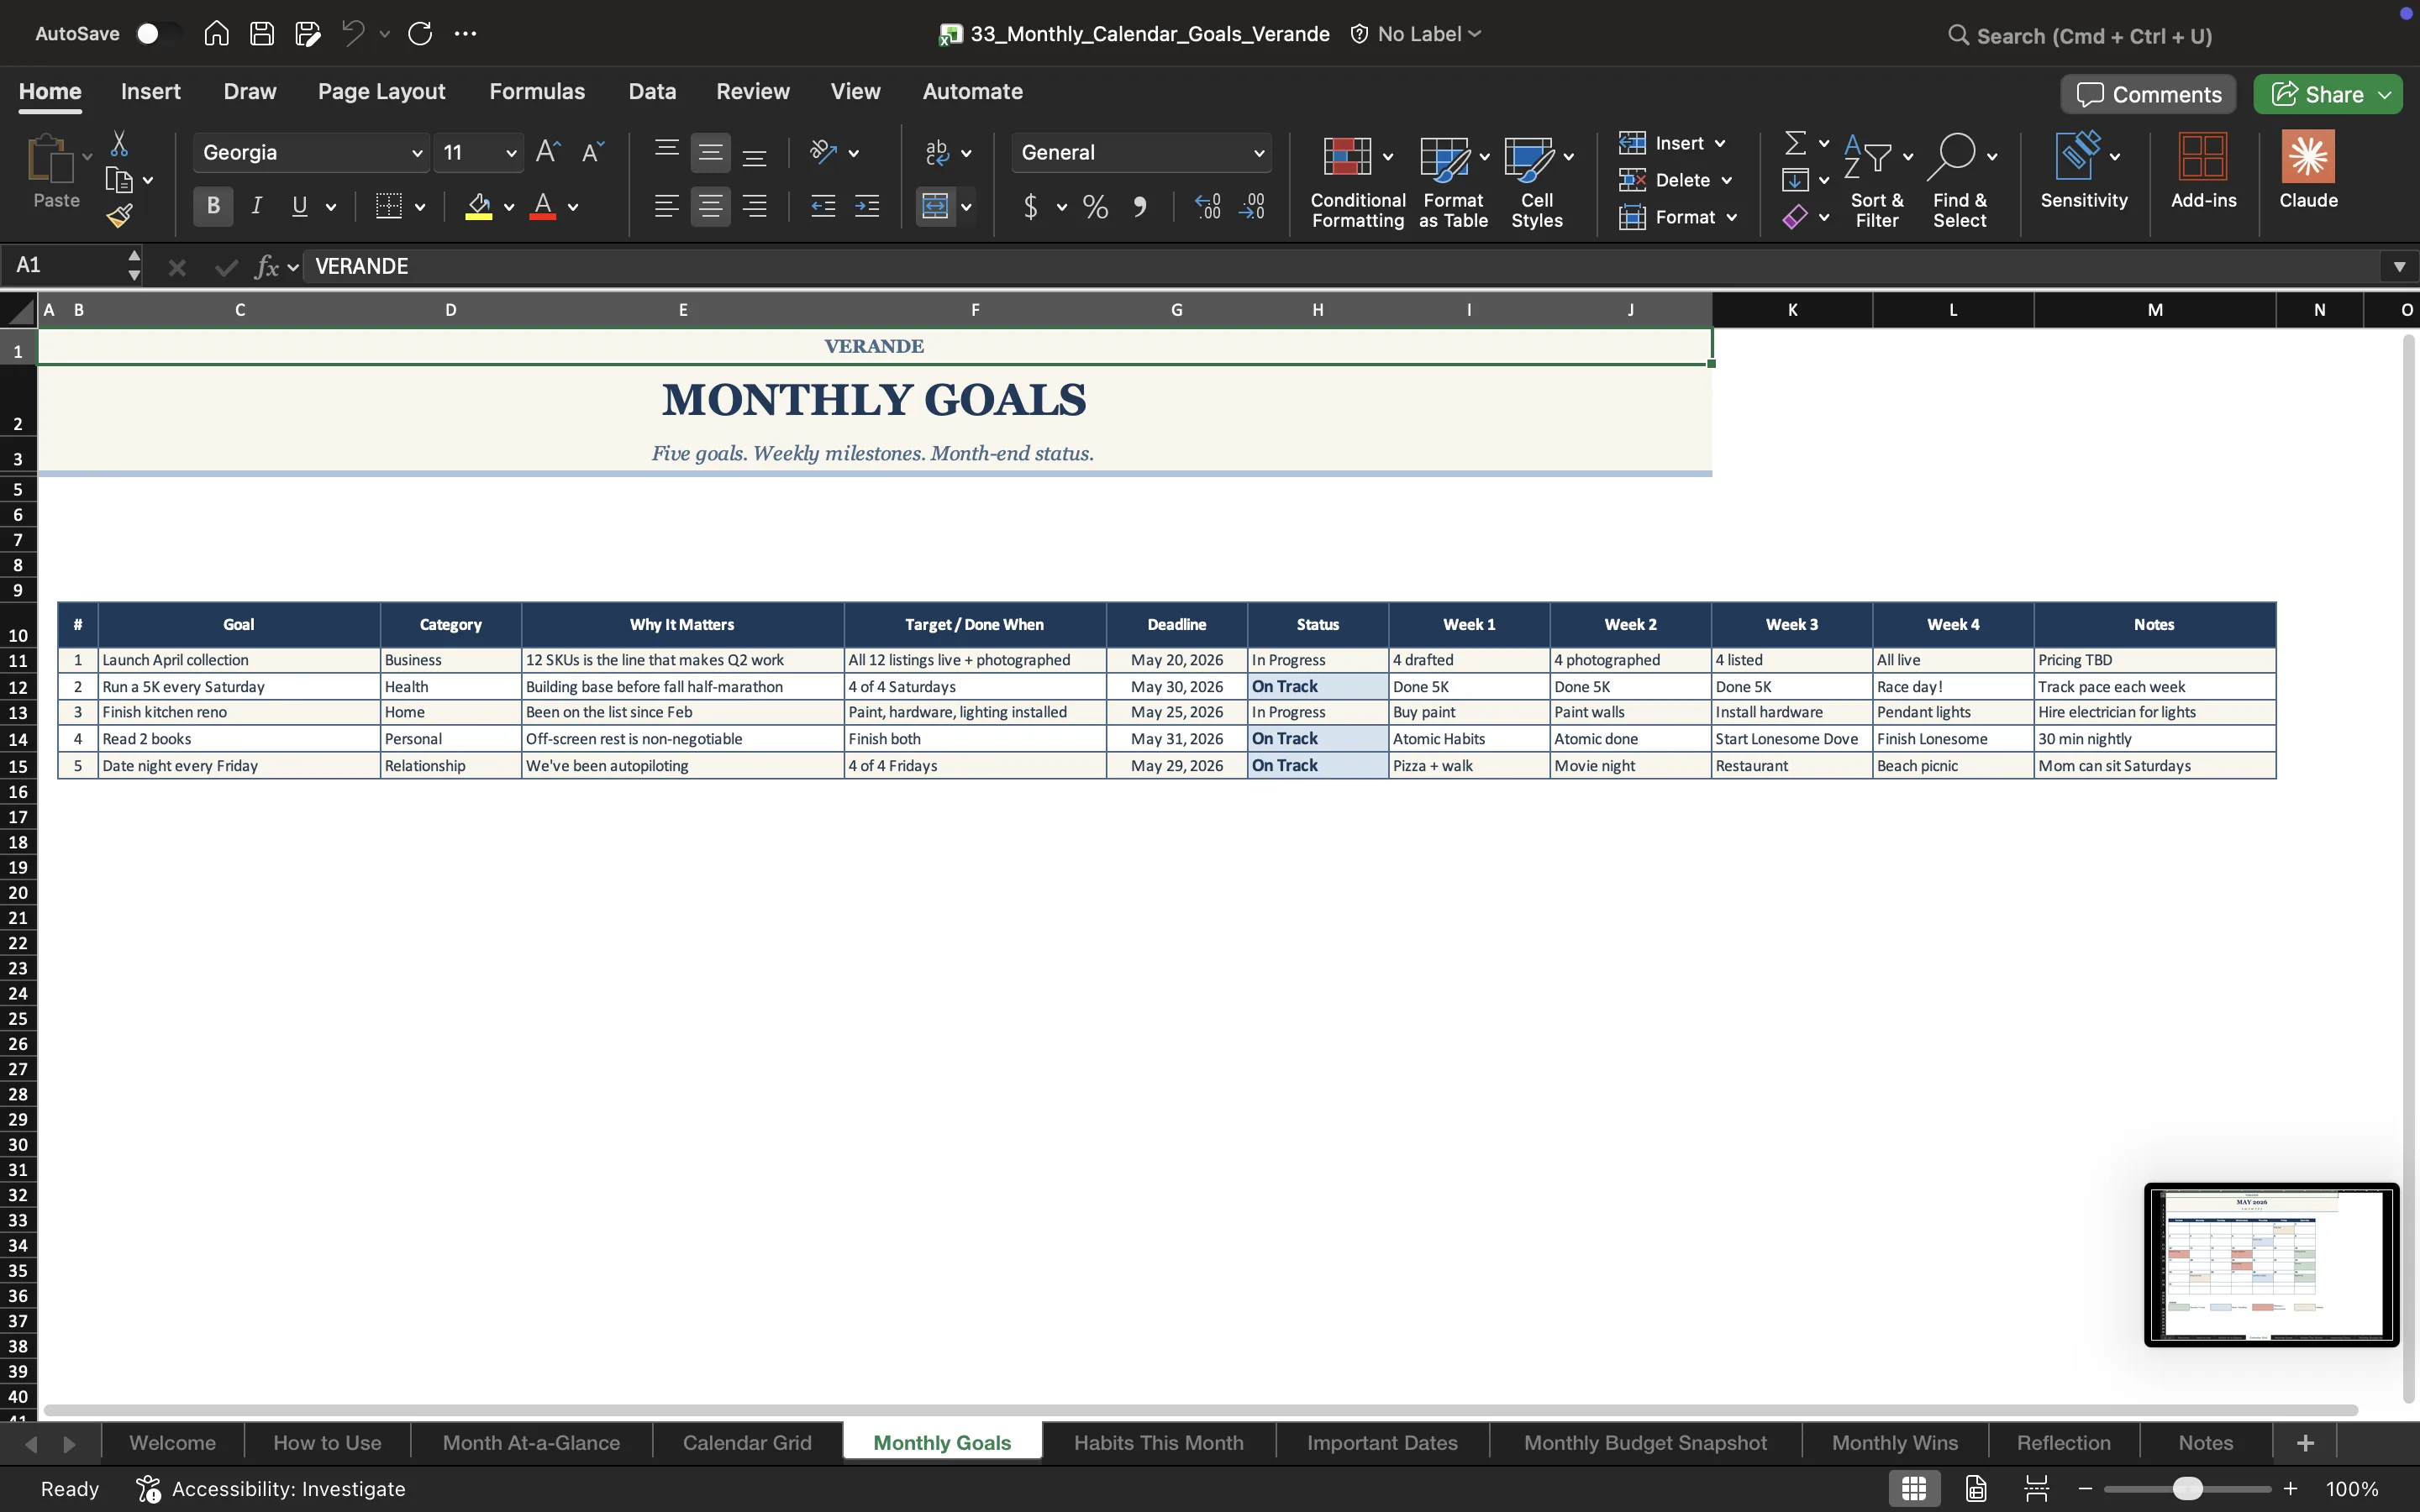Click the calendar thumbnail preview
The width and height of the screenshot is (2420, 1512).
click(2271, 1265)
